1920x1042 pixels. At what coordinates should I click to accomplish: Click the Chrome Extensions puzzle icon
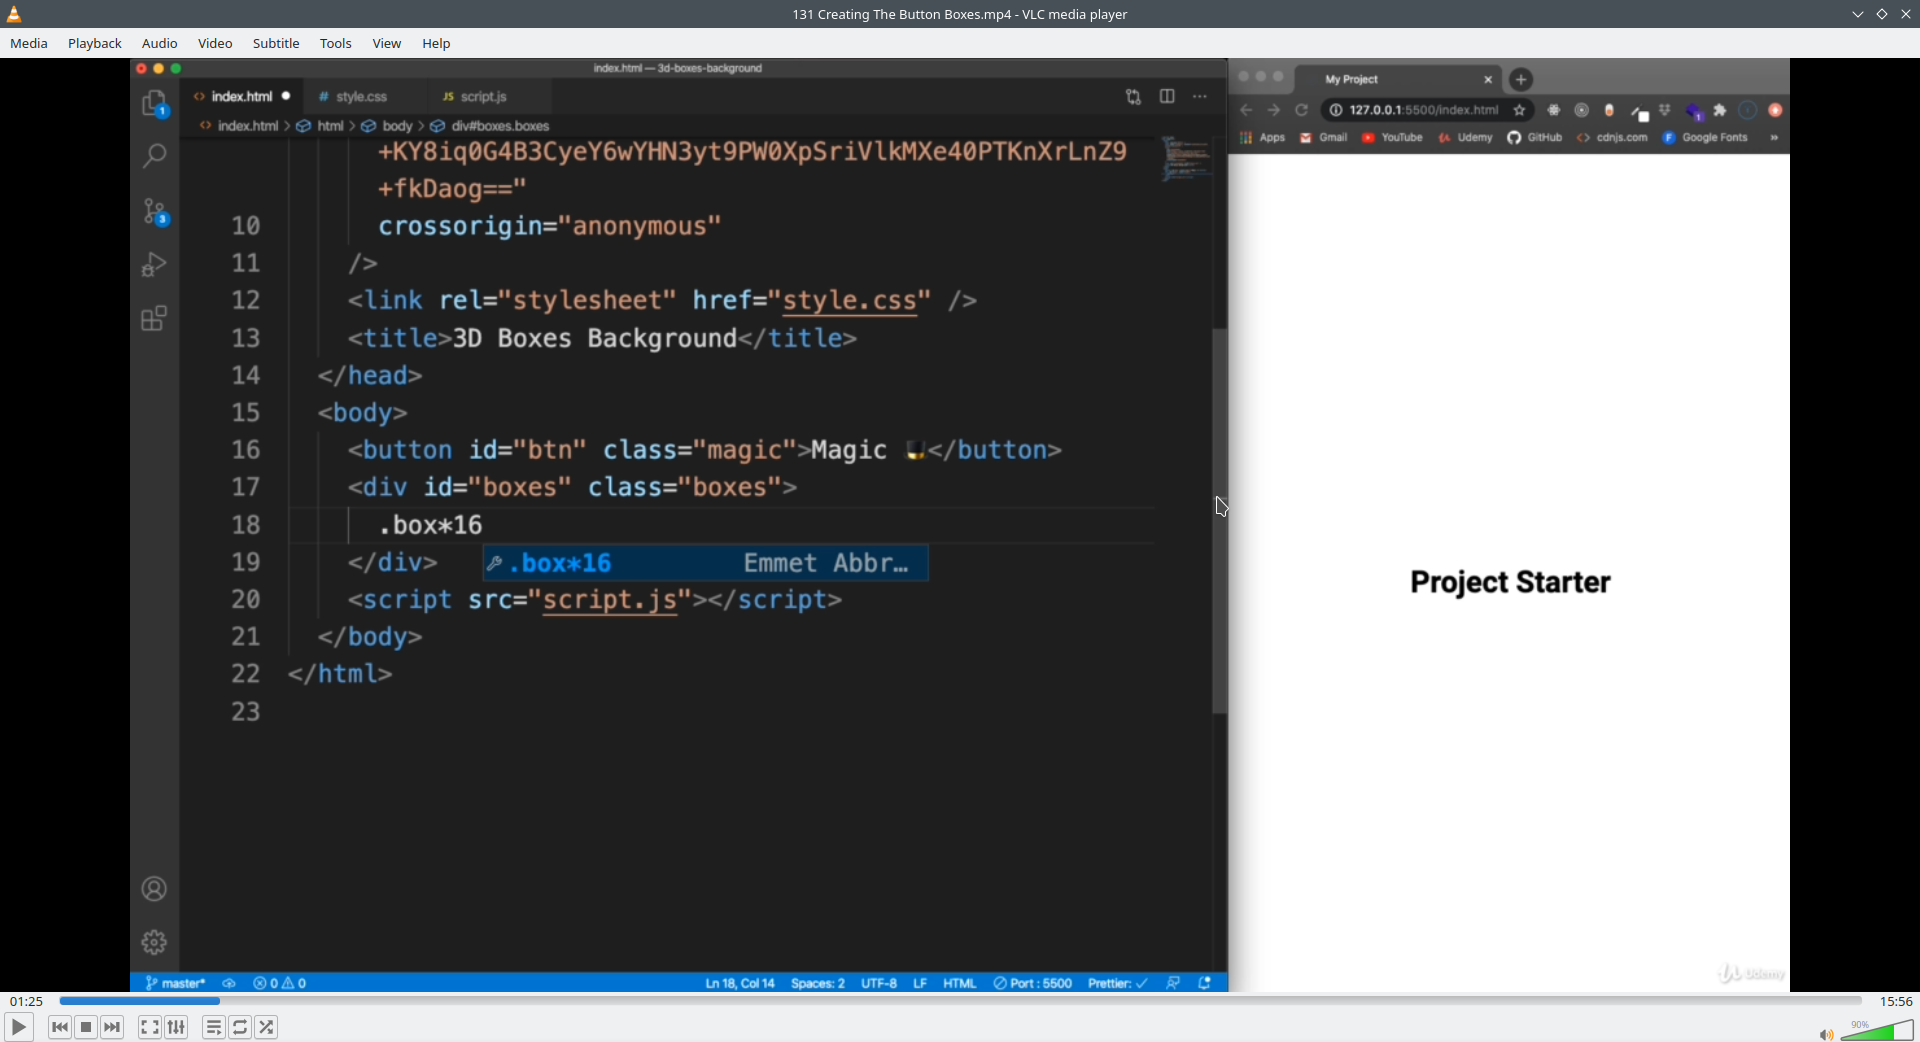1720,110
